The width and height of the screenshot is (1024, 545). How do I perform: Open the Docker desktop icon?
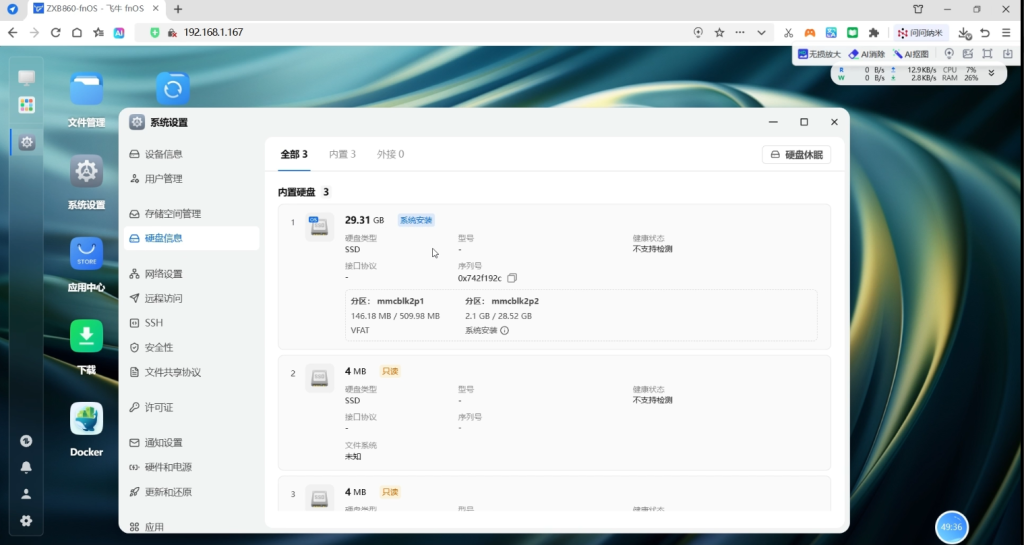click(x=86, y=419)
